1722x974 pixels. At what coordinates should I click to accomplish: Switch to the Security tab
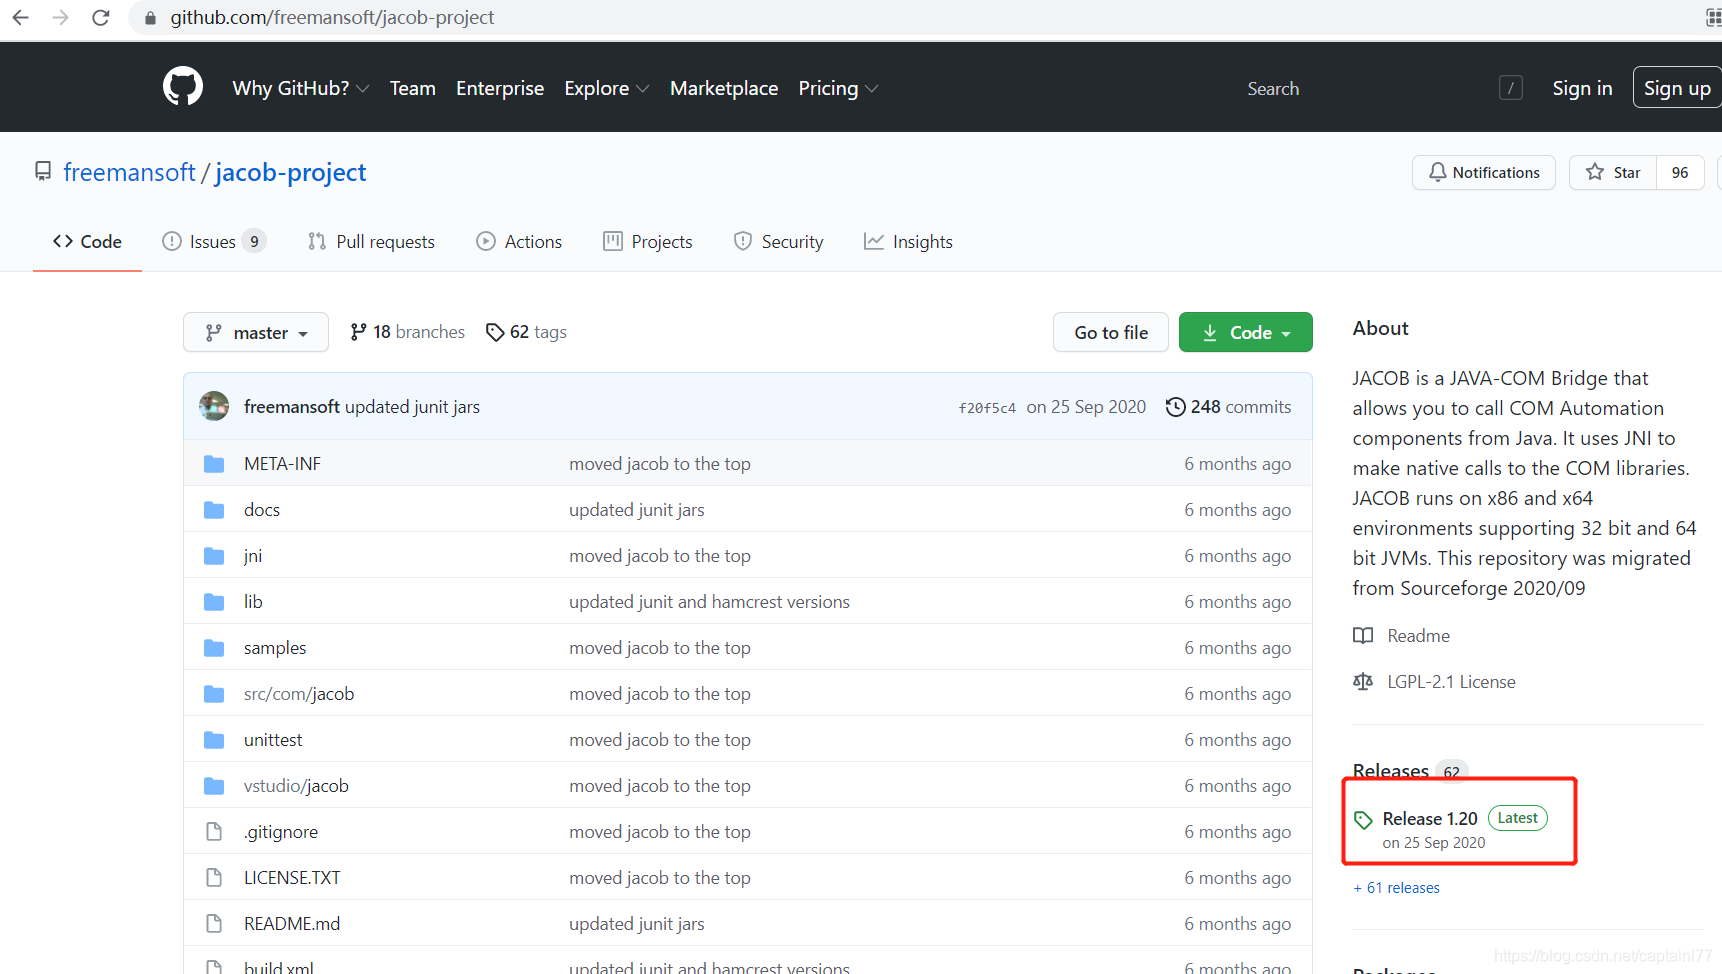[x=778, y=241]
